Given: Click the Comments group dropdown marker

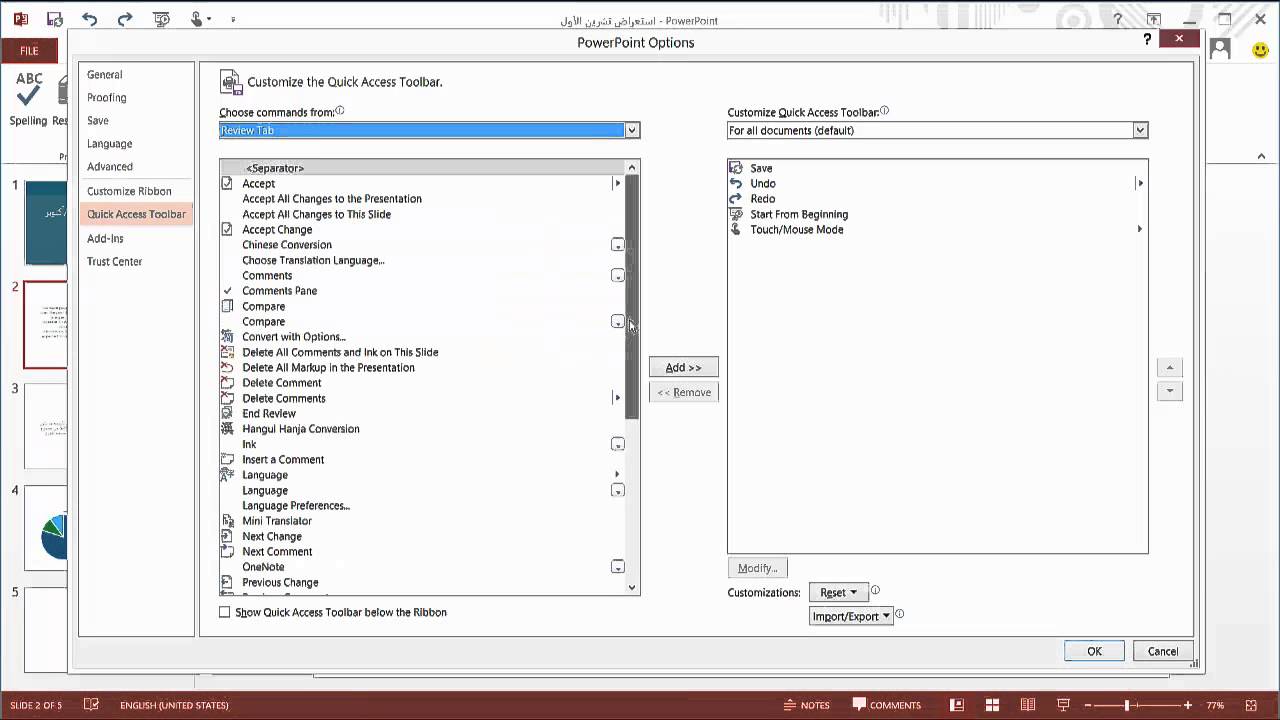Looking at the screenshot, I should (x=618, y=276).
